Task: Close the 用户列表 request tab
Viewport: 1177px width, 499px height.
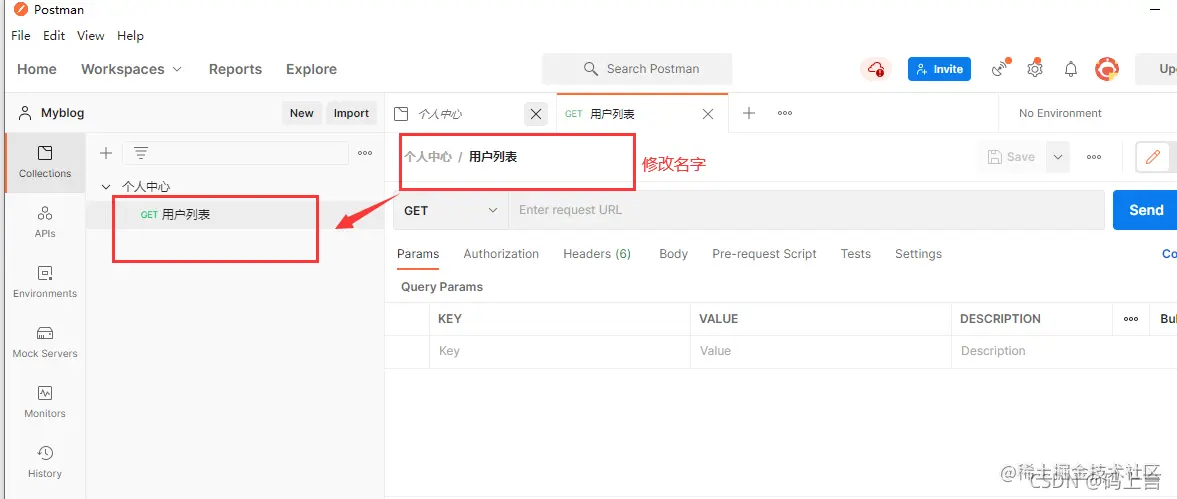Action: click(708, 114)
